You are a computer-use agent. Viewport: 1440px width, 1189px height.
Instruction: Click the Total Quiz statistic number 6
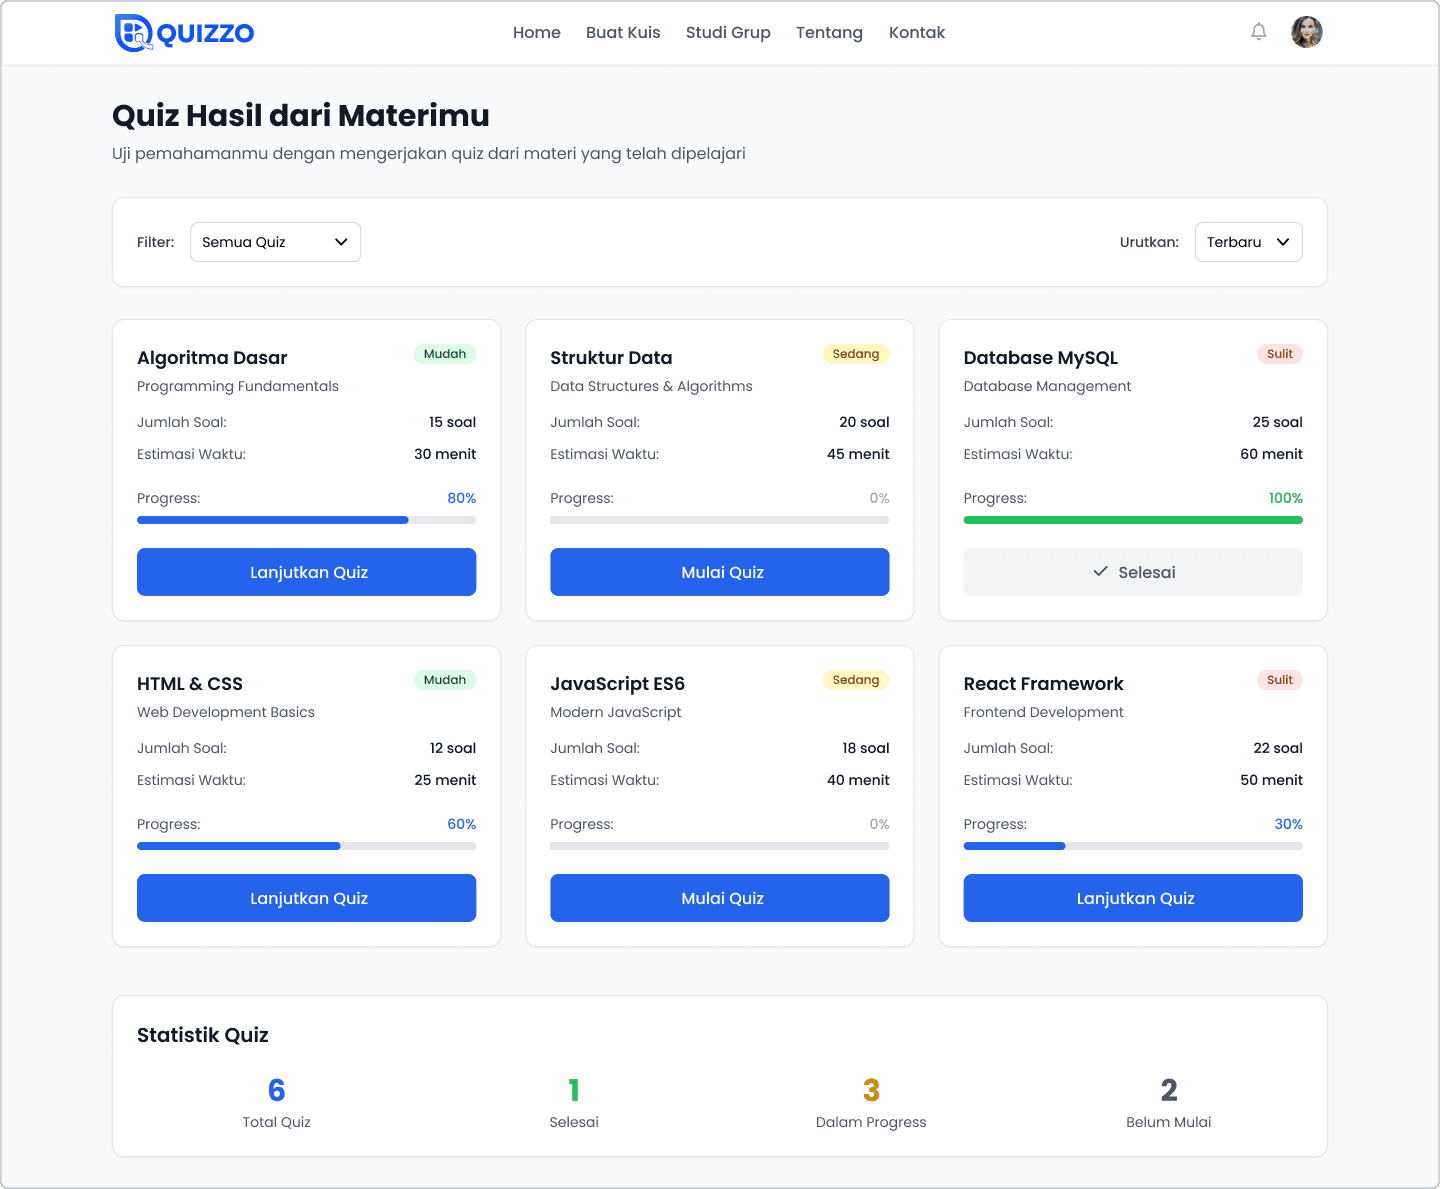point(277,1090)
